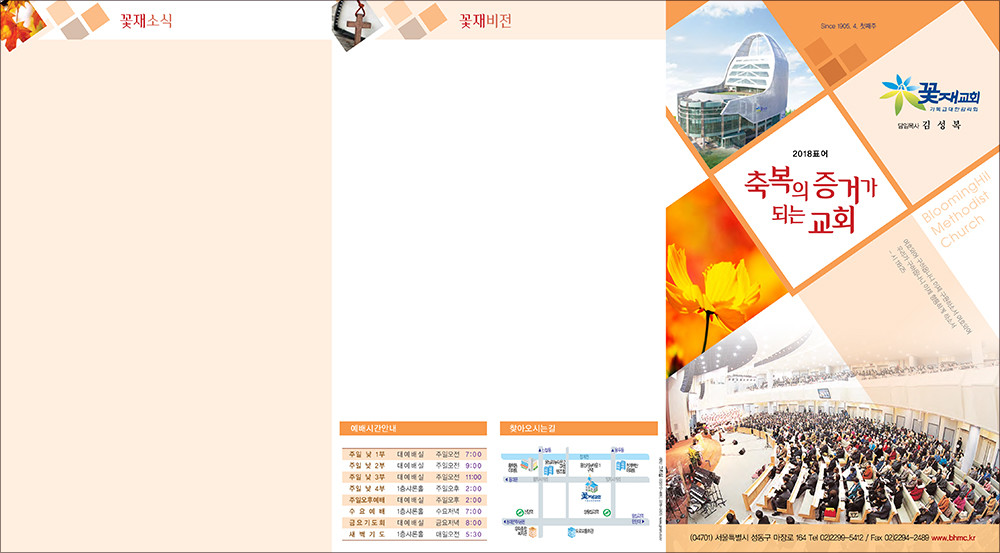This screenshot has height=553, width=1000.
Task: Click the 주일 낮 1부 schedule row
Action: (x=413, y=454)
